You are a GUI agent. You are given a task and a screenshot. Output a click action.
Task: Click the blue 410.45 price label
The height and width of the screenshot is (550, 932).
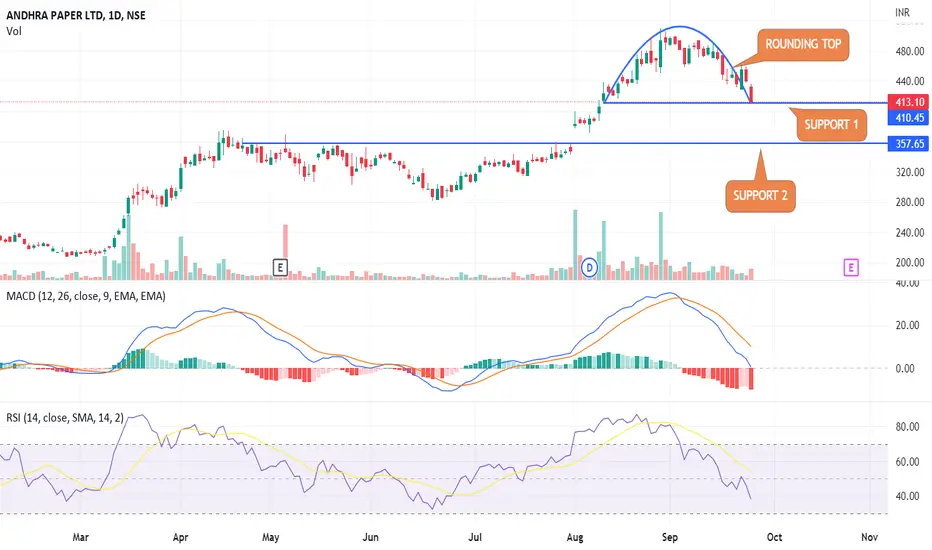(x=909, y=118)
